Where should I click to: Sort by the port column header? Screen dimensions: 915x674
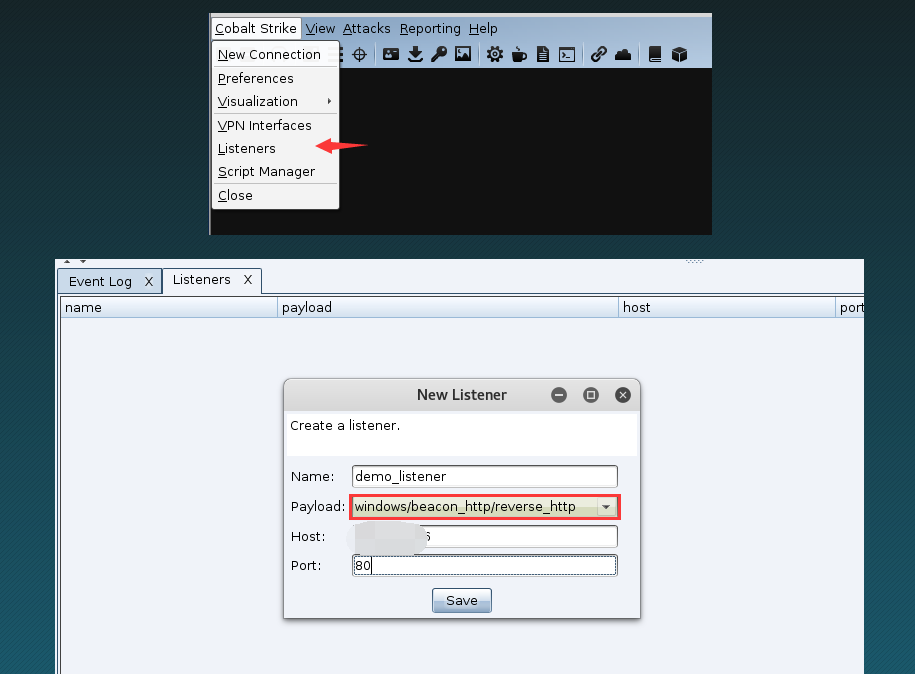(x=850, y=308)
